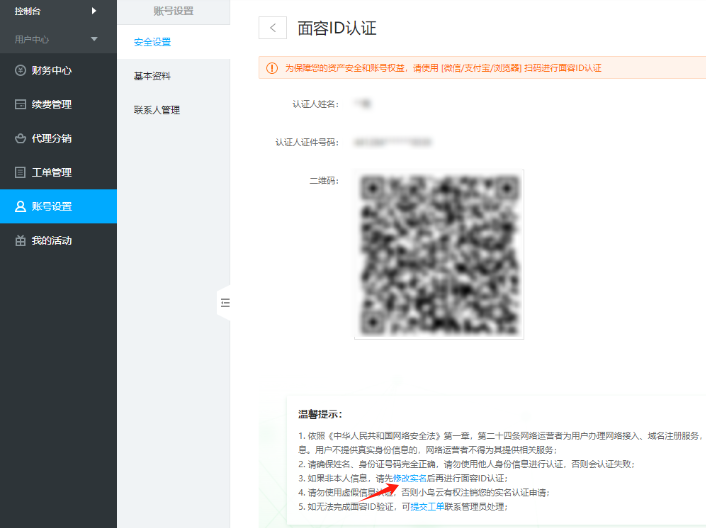Click the 工单管理 list icon
Screen dimensions: 706x528
[20, 172]
